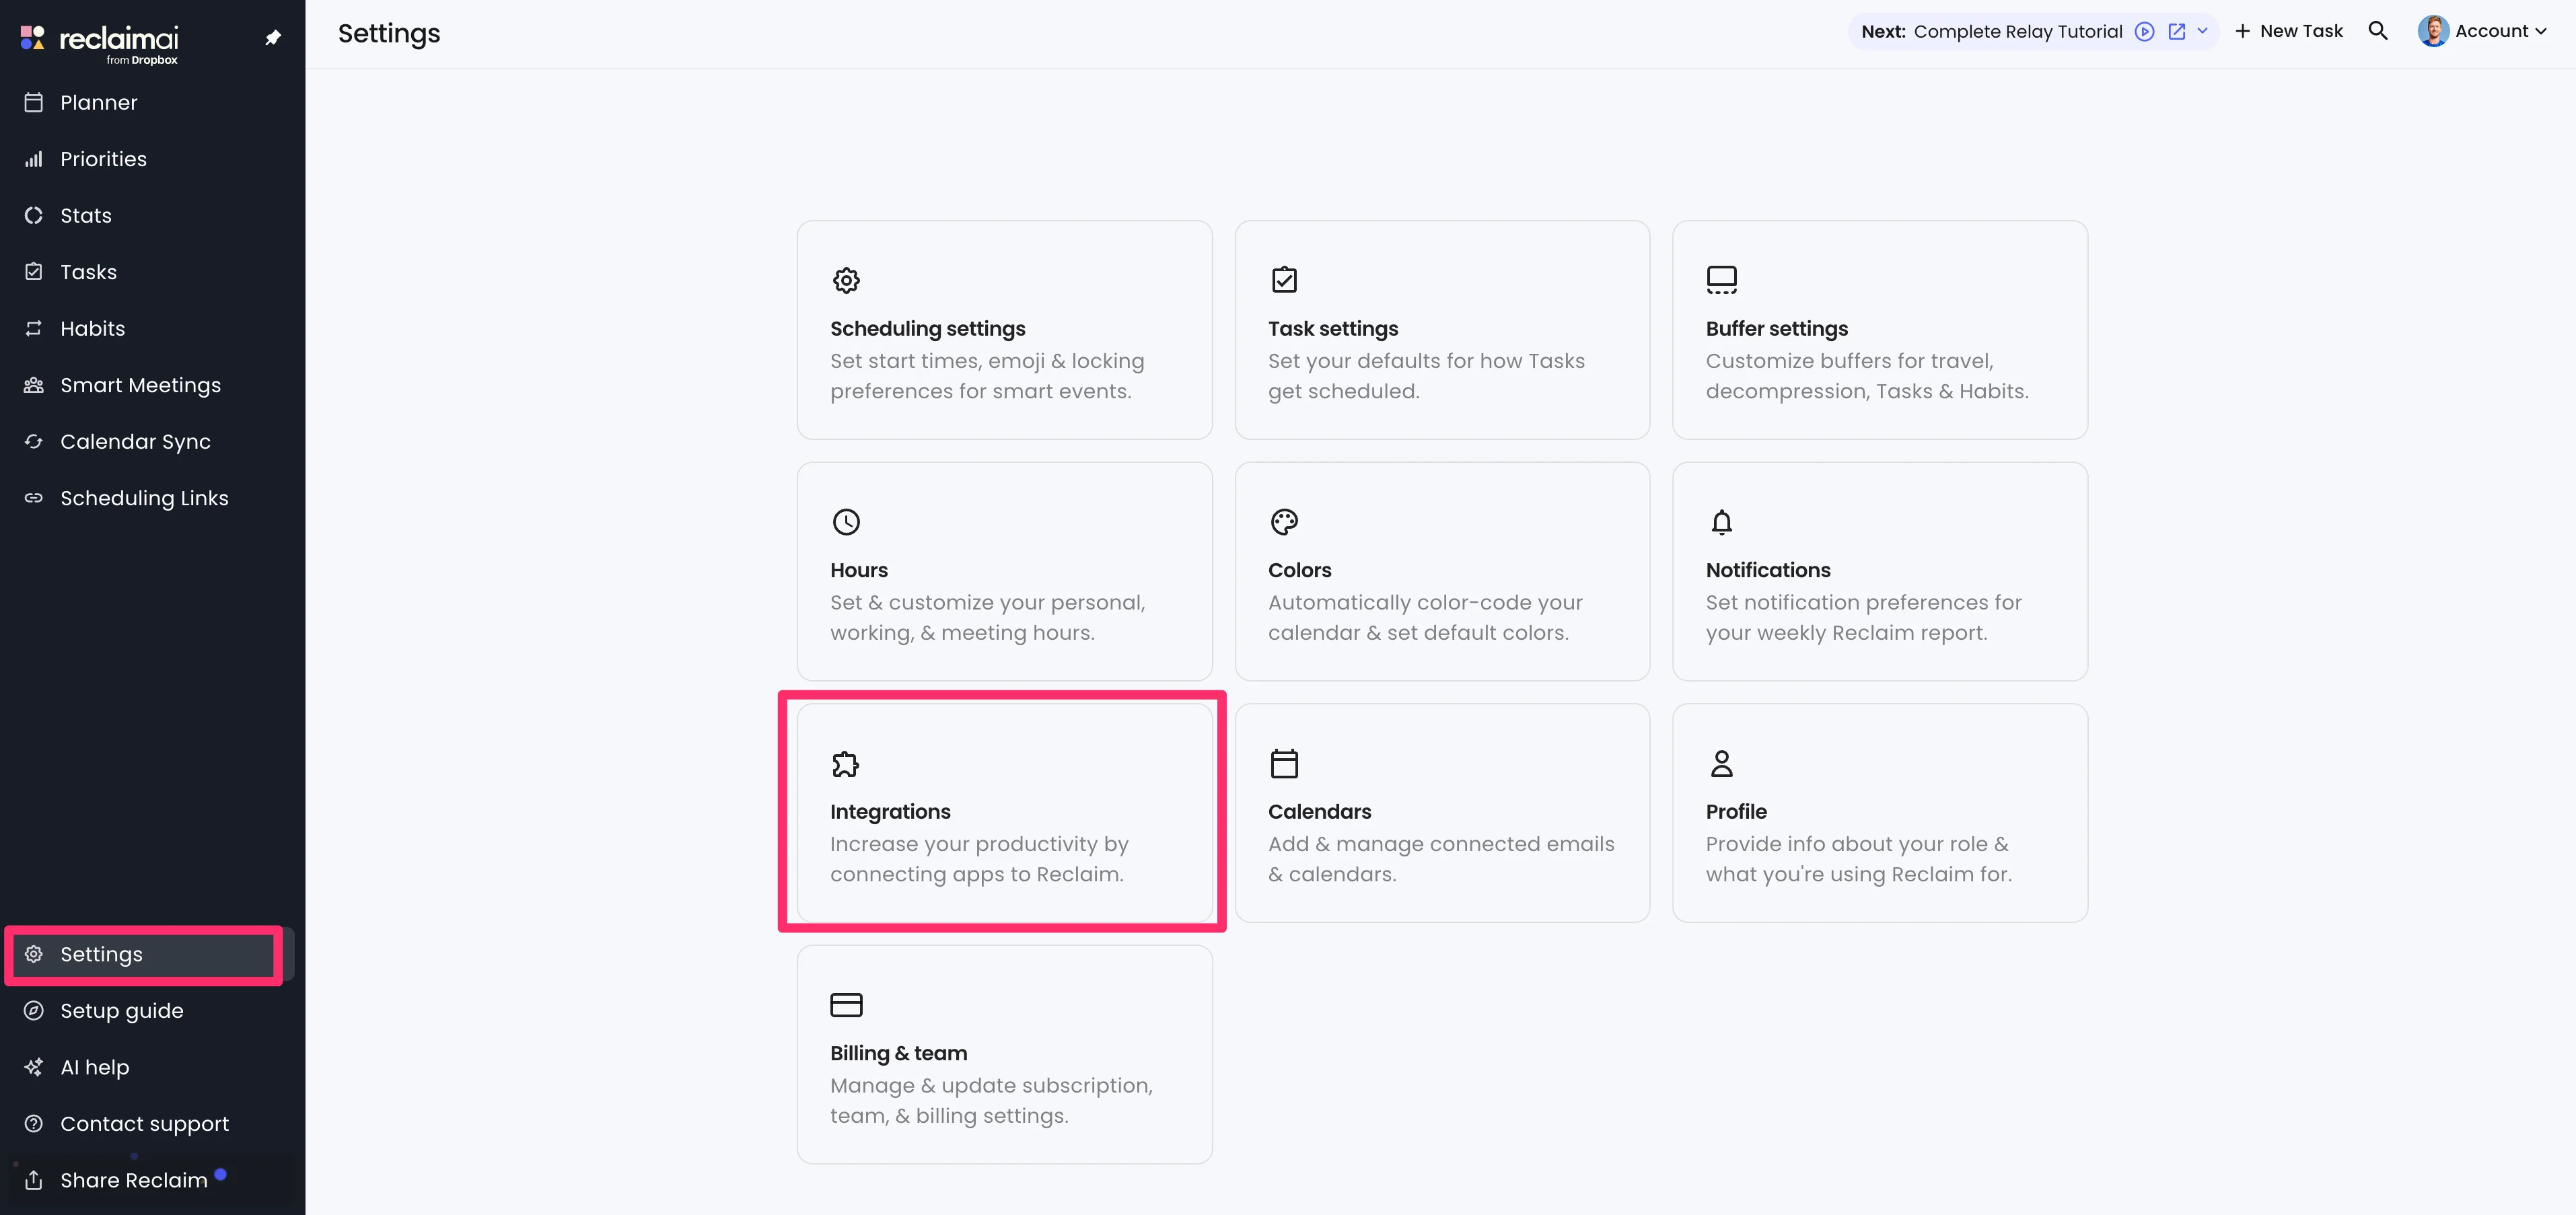The image size is (2576, 1215).
Task: Open tutorial in external link icon
Action: click(x=2176, y=31)
